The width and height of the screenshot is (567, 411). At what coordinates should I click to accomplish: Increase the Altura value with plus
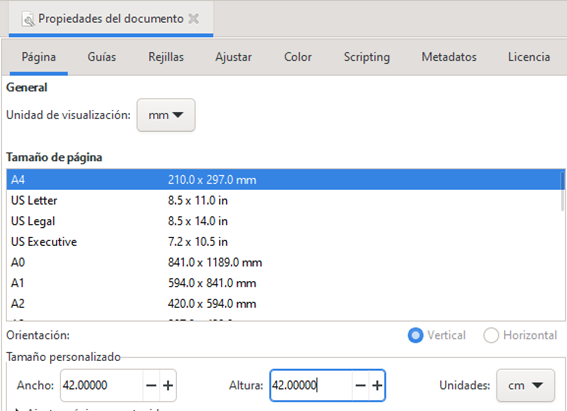click(x=377, y=385)
